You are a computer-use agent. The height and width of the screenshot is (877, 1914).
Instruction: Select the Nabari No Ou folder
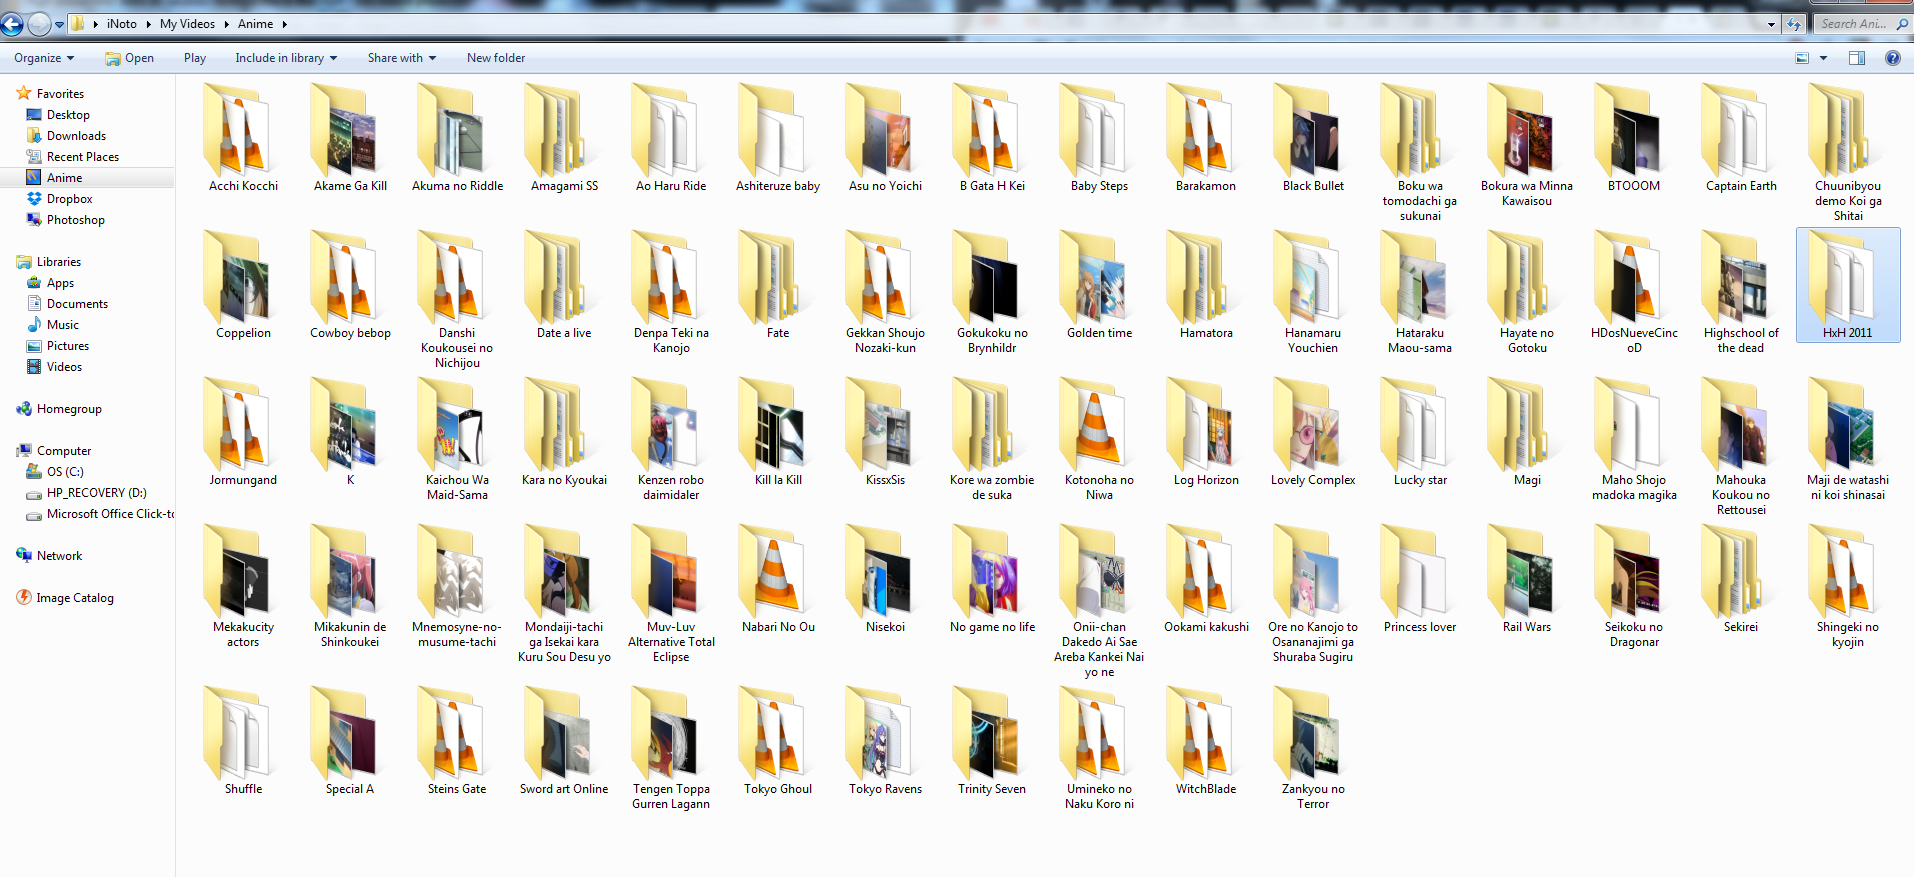pyautogui.click(x=778, y=579)
